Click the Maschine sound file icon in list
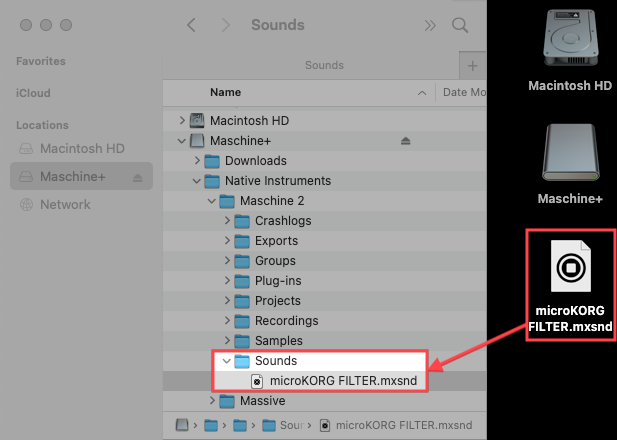This screenshot has width=617, height=440. pyautogui.click(x=257, y=381)
